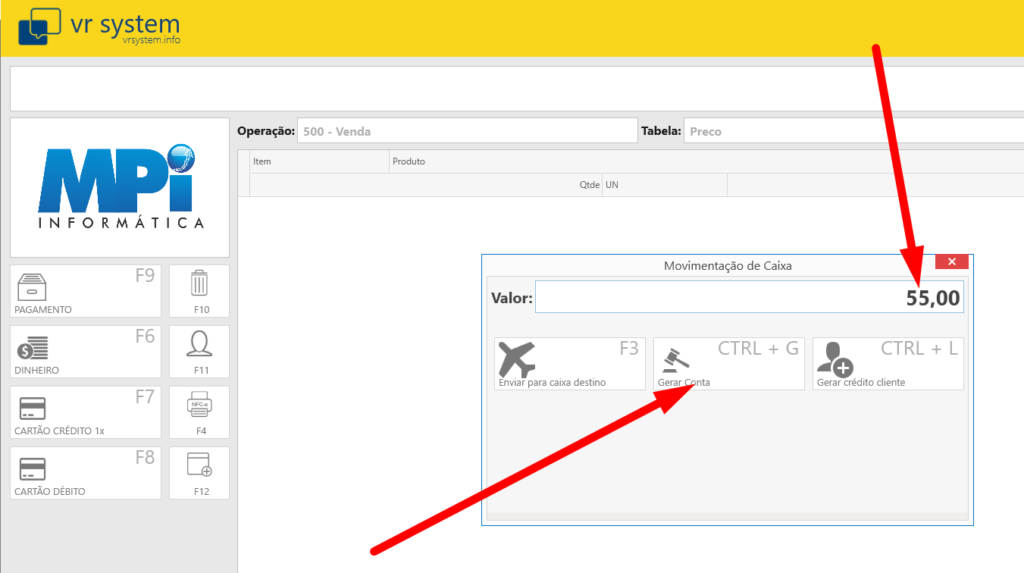1024x573 pixels.
Task: Click the trash can F10 icon
Action: (199, 291)
